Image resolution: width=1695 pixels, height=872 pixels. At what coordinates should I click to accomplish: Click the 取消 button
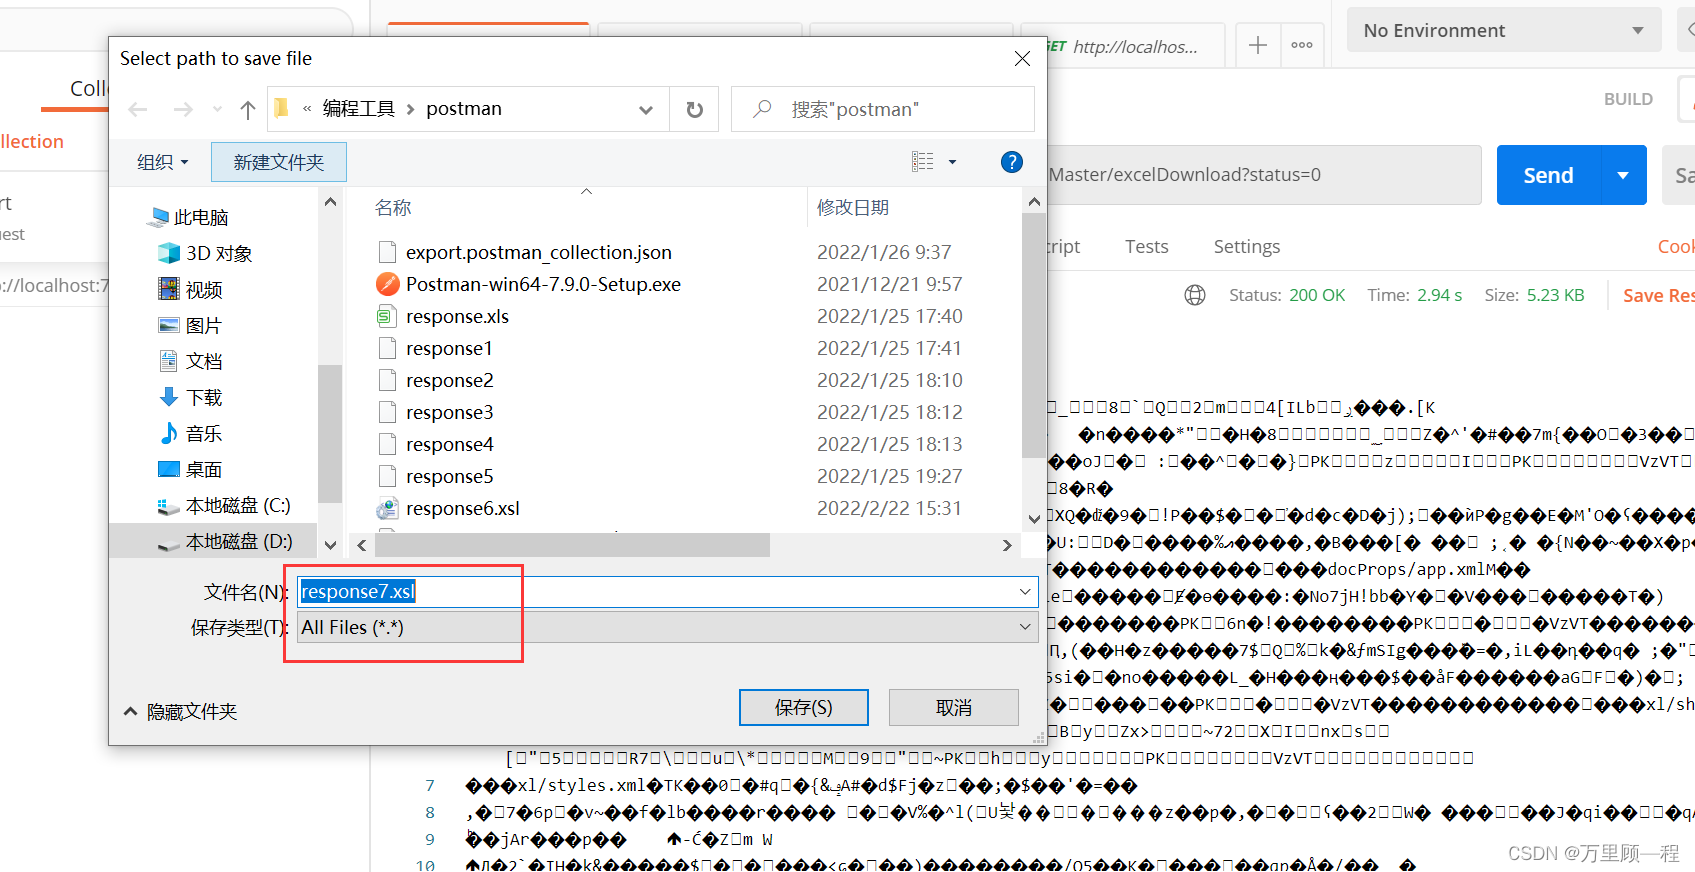954,707
